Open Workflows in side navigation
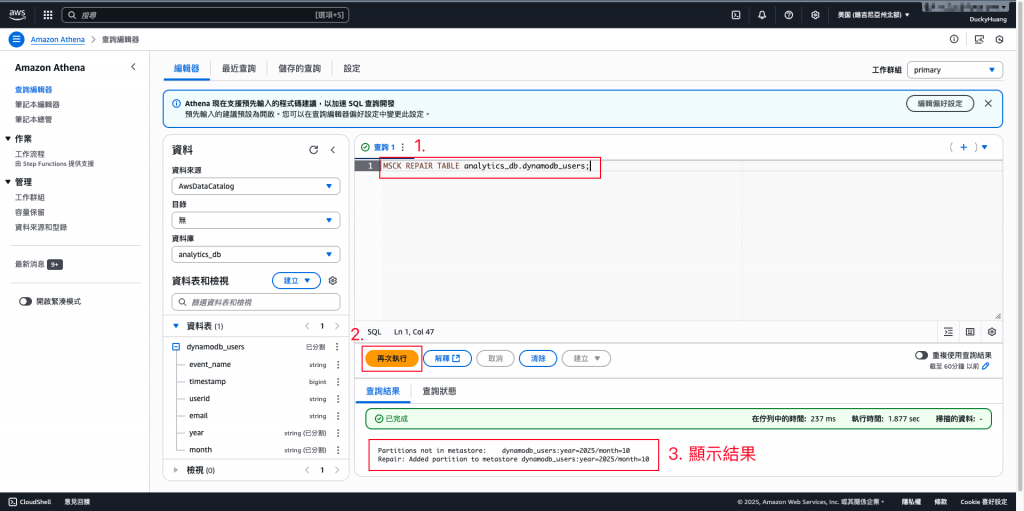The image size is (1024, 511). pos(29,154)
